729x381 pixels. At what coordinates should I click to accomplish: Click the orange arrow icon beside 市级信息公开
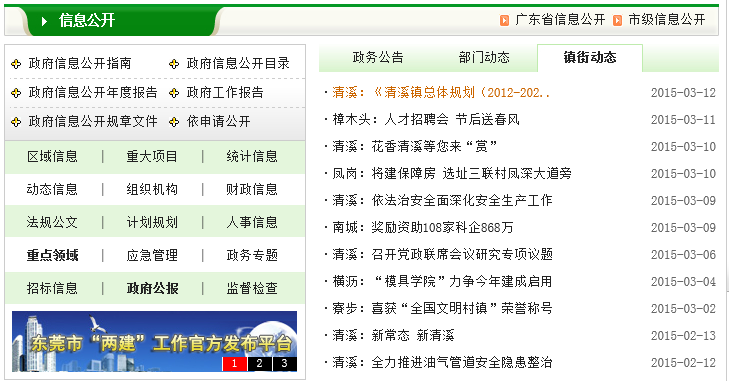pos(617,20)
